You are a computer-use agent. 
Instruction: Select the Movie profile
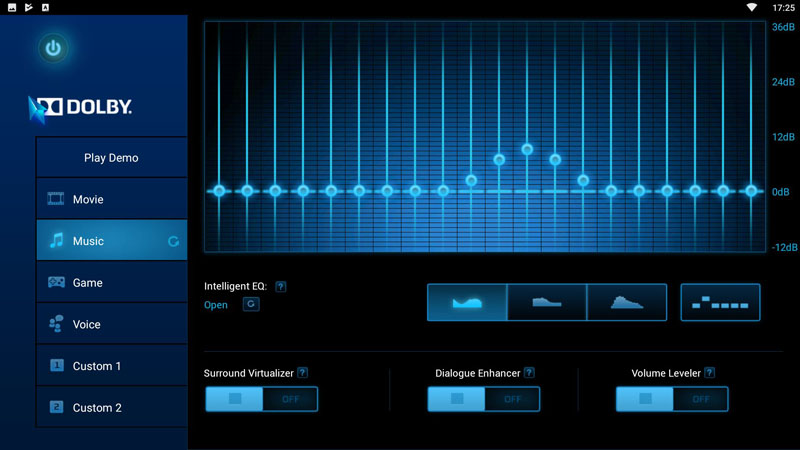pyautogui.click(x=112, y=199)
